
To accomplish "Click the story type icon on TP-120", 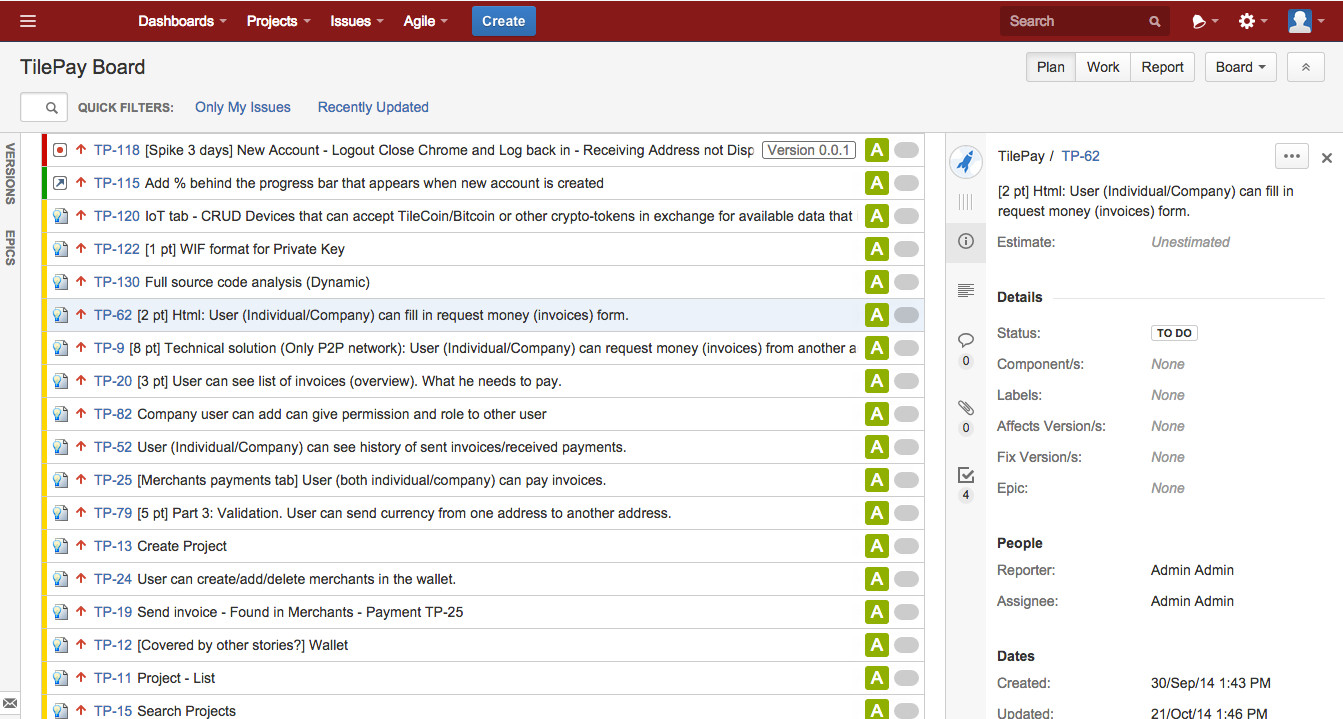I will point(60,216).
